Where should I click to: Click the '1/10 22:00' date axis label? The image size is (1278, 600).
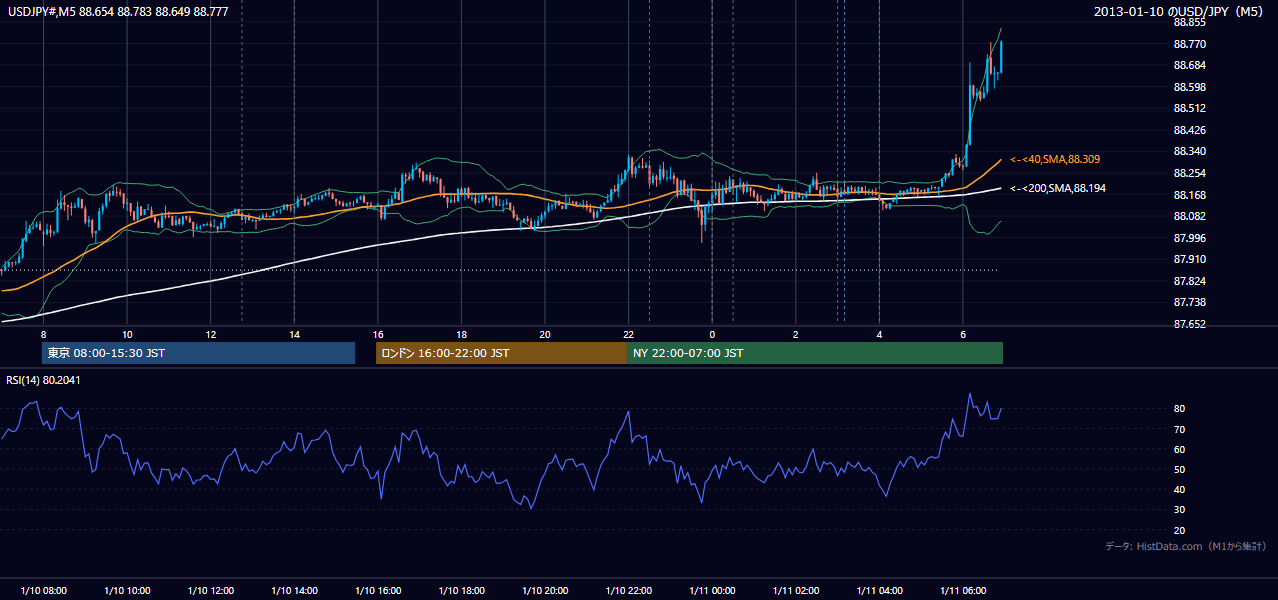(629, 591)
